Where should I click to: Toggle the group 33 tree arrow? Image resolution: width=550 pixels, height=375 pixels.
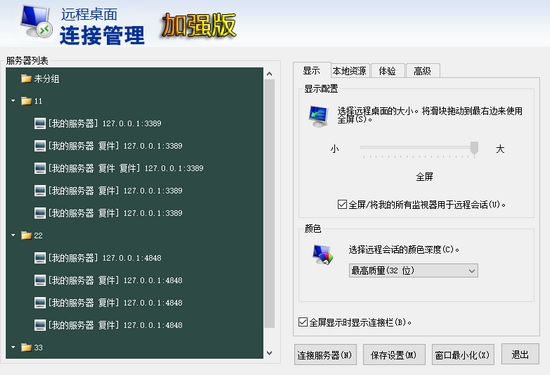click(x=13, y=348)
